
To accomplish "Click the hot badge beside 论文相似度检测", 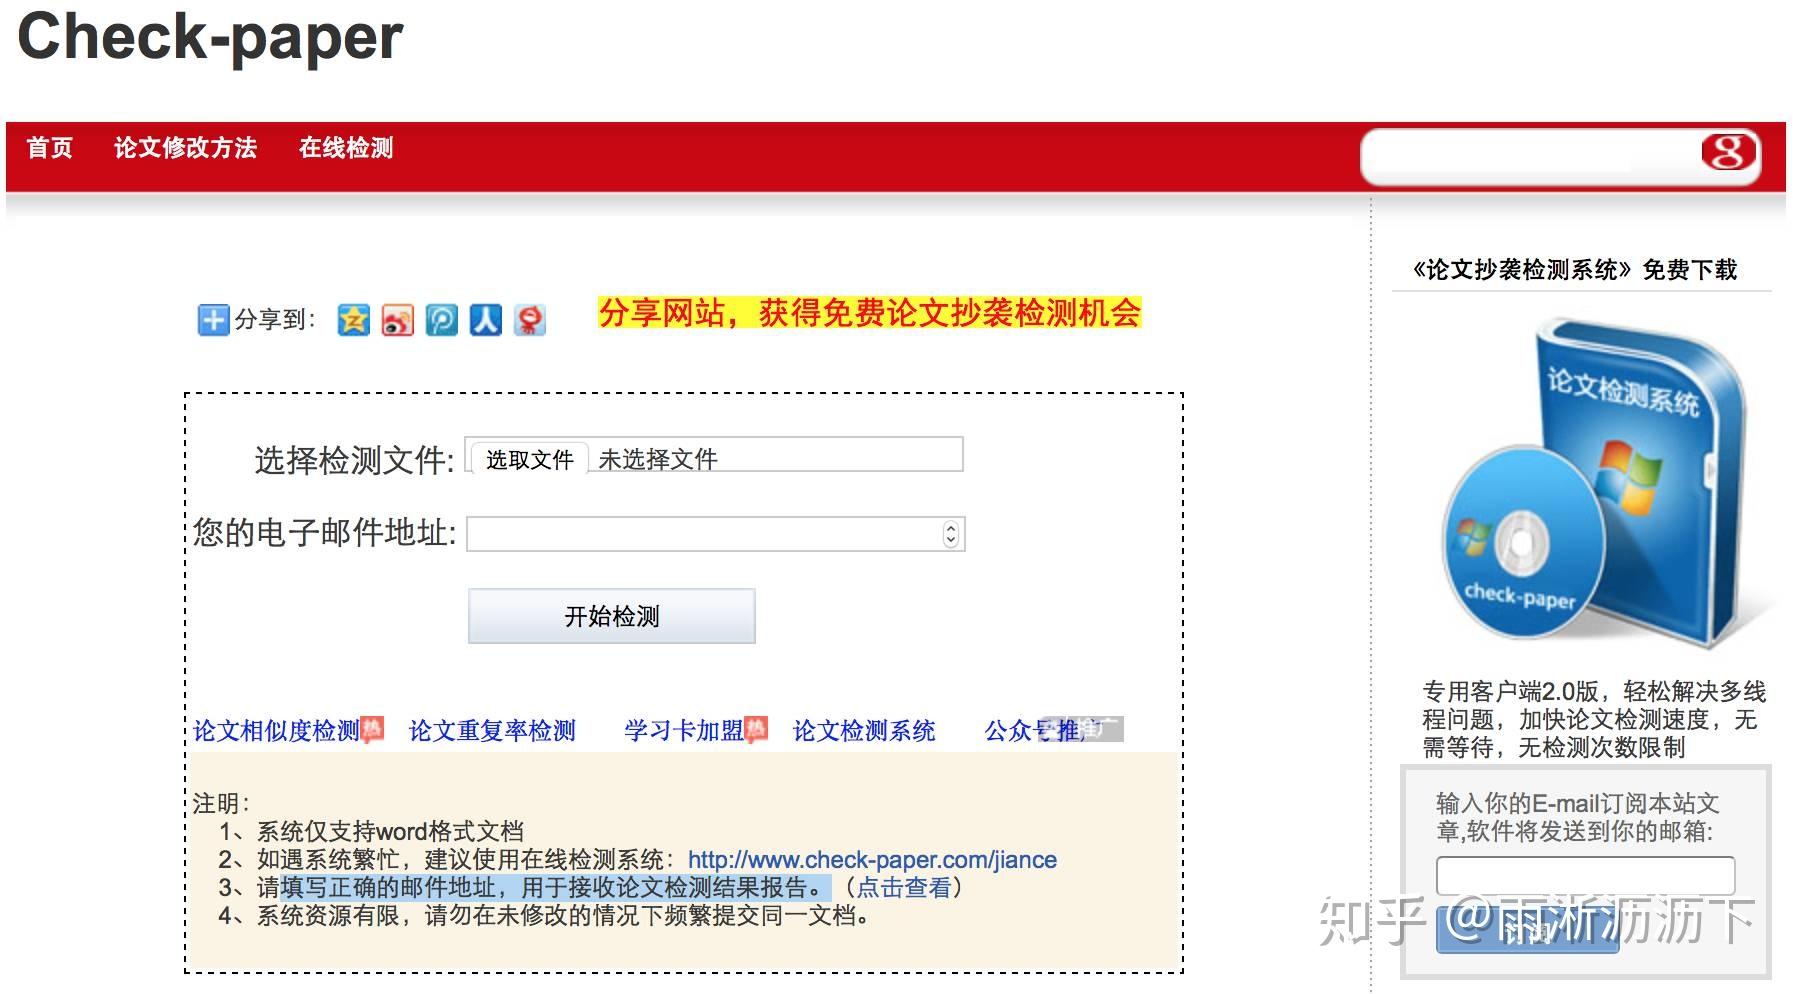I will [372, 729].
